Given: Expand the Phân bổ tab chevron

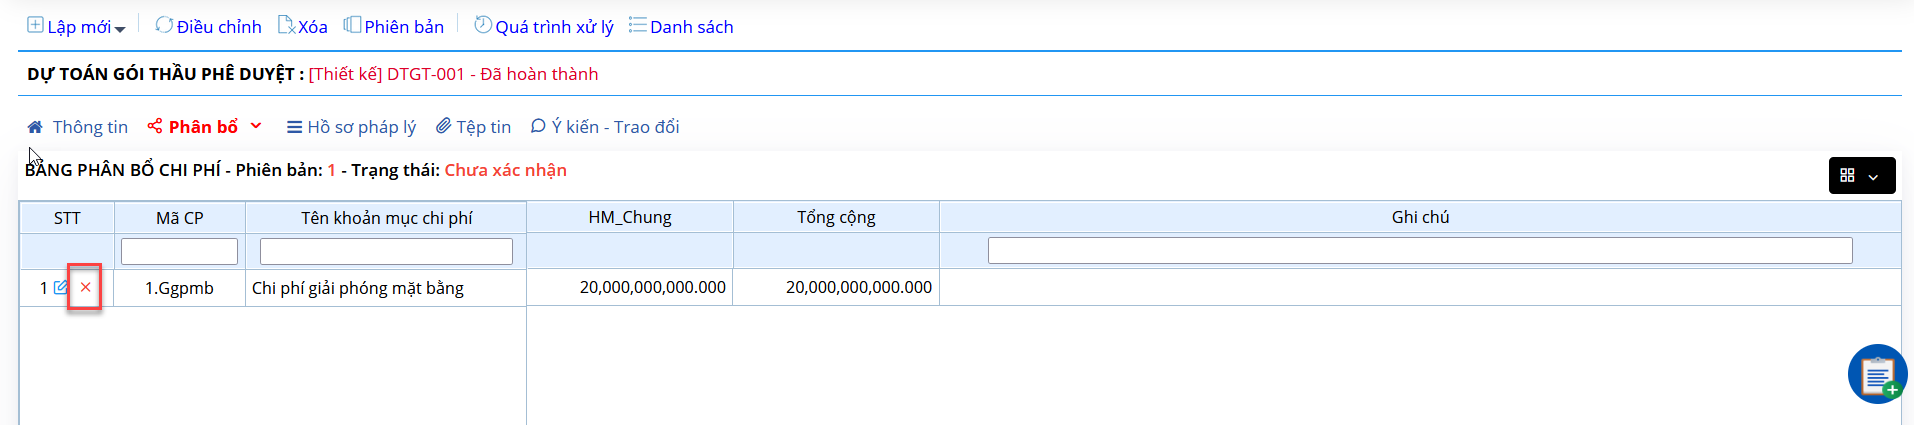Looking at the screenshot, I should tap(256, 126).
